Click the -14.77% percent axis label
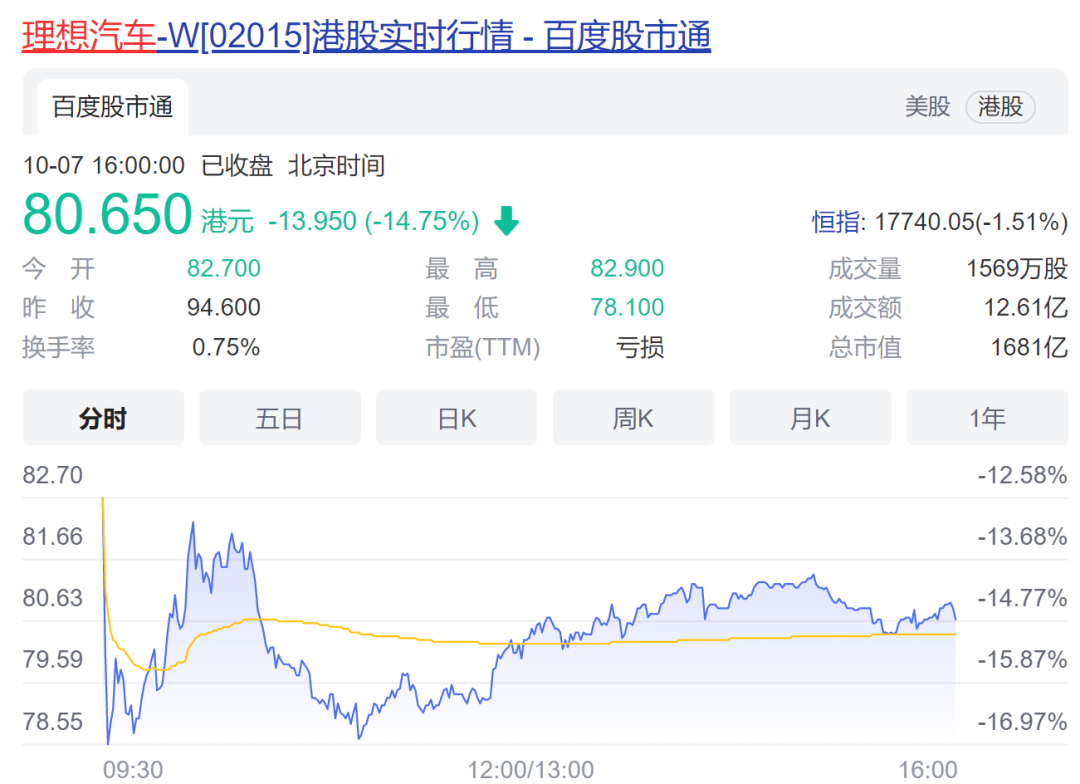Image resolution: width=1080 pixels, height=784 pixels. pyautogui.click(x=1022, y=597)
